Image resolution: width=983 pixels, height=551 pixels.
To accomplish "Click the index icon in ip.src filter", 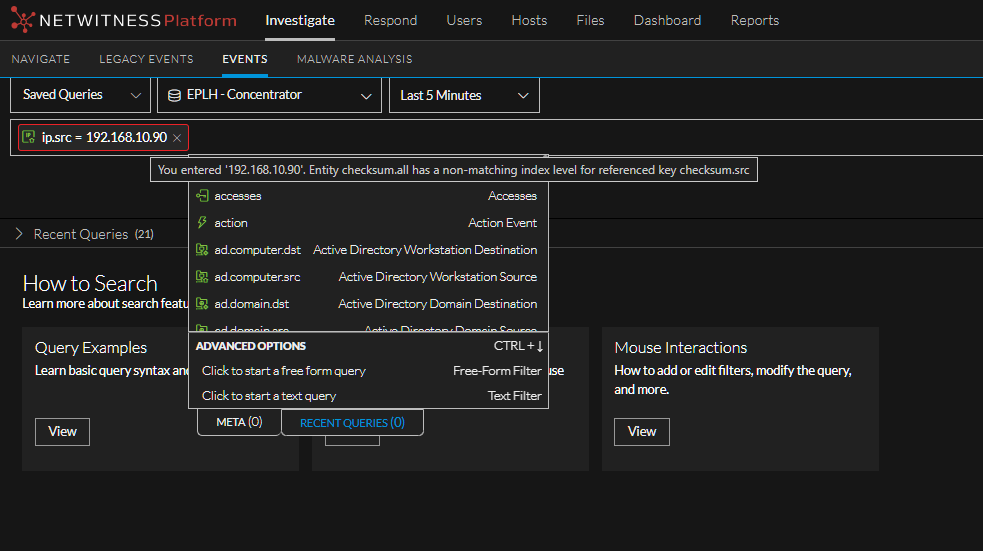I will click(30, 138).
